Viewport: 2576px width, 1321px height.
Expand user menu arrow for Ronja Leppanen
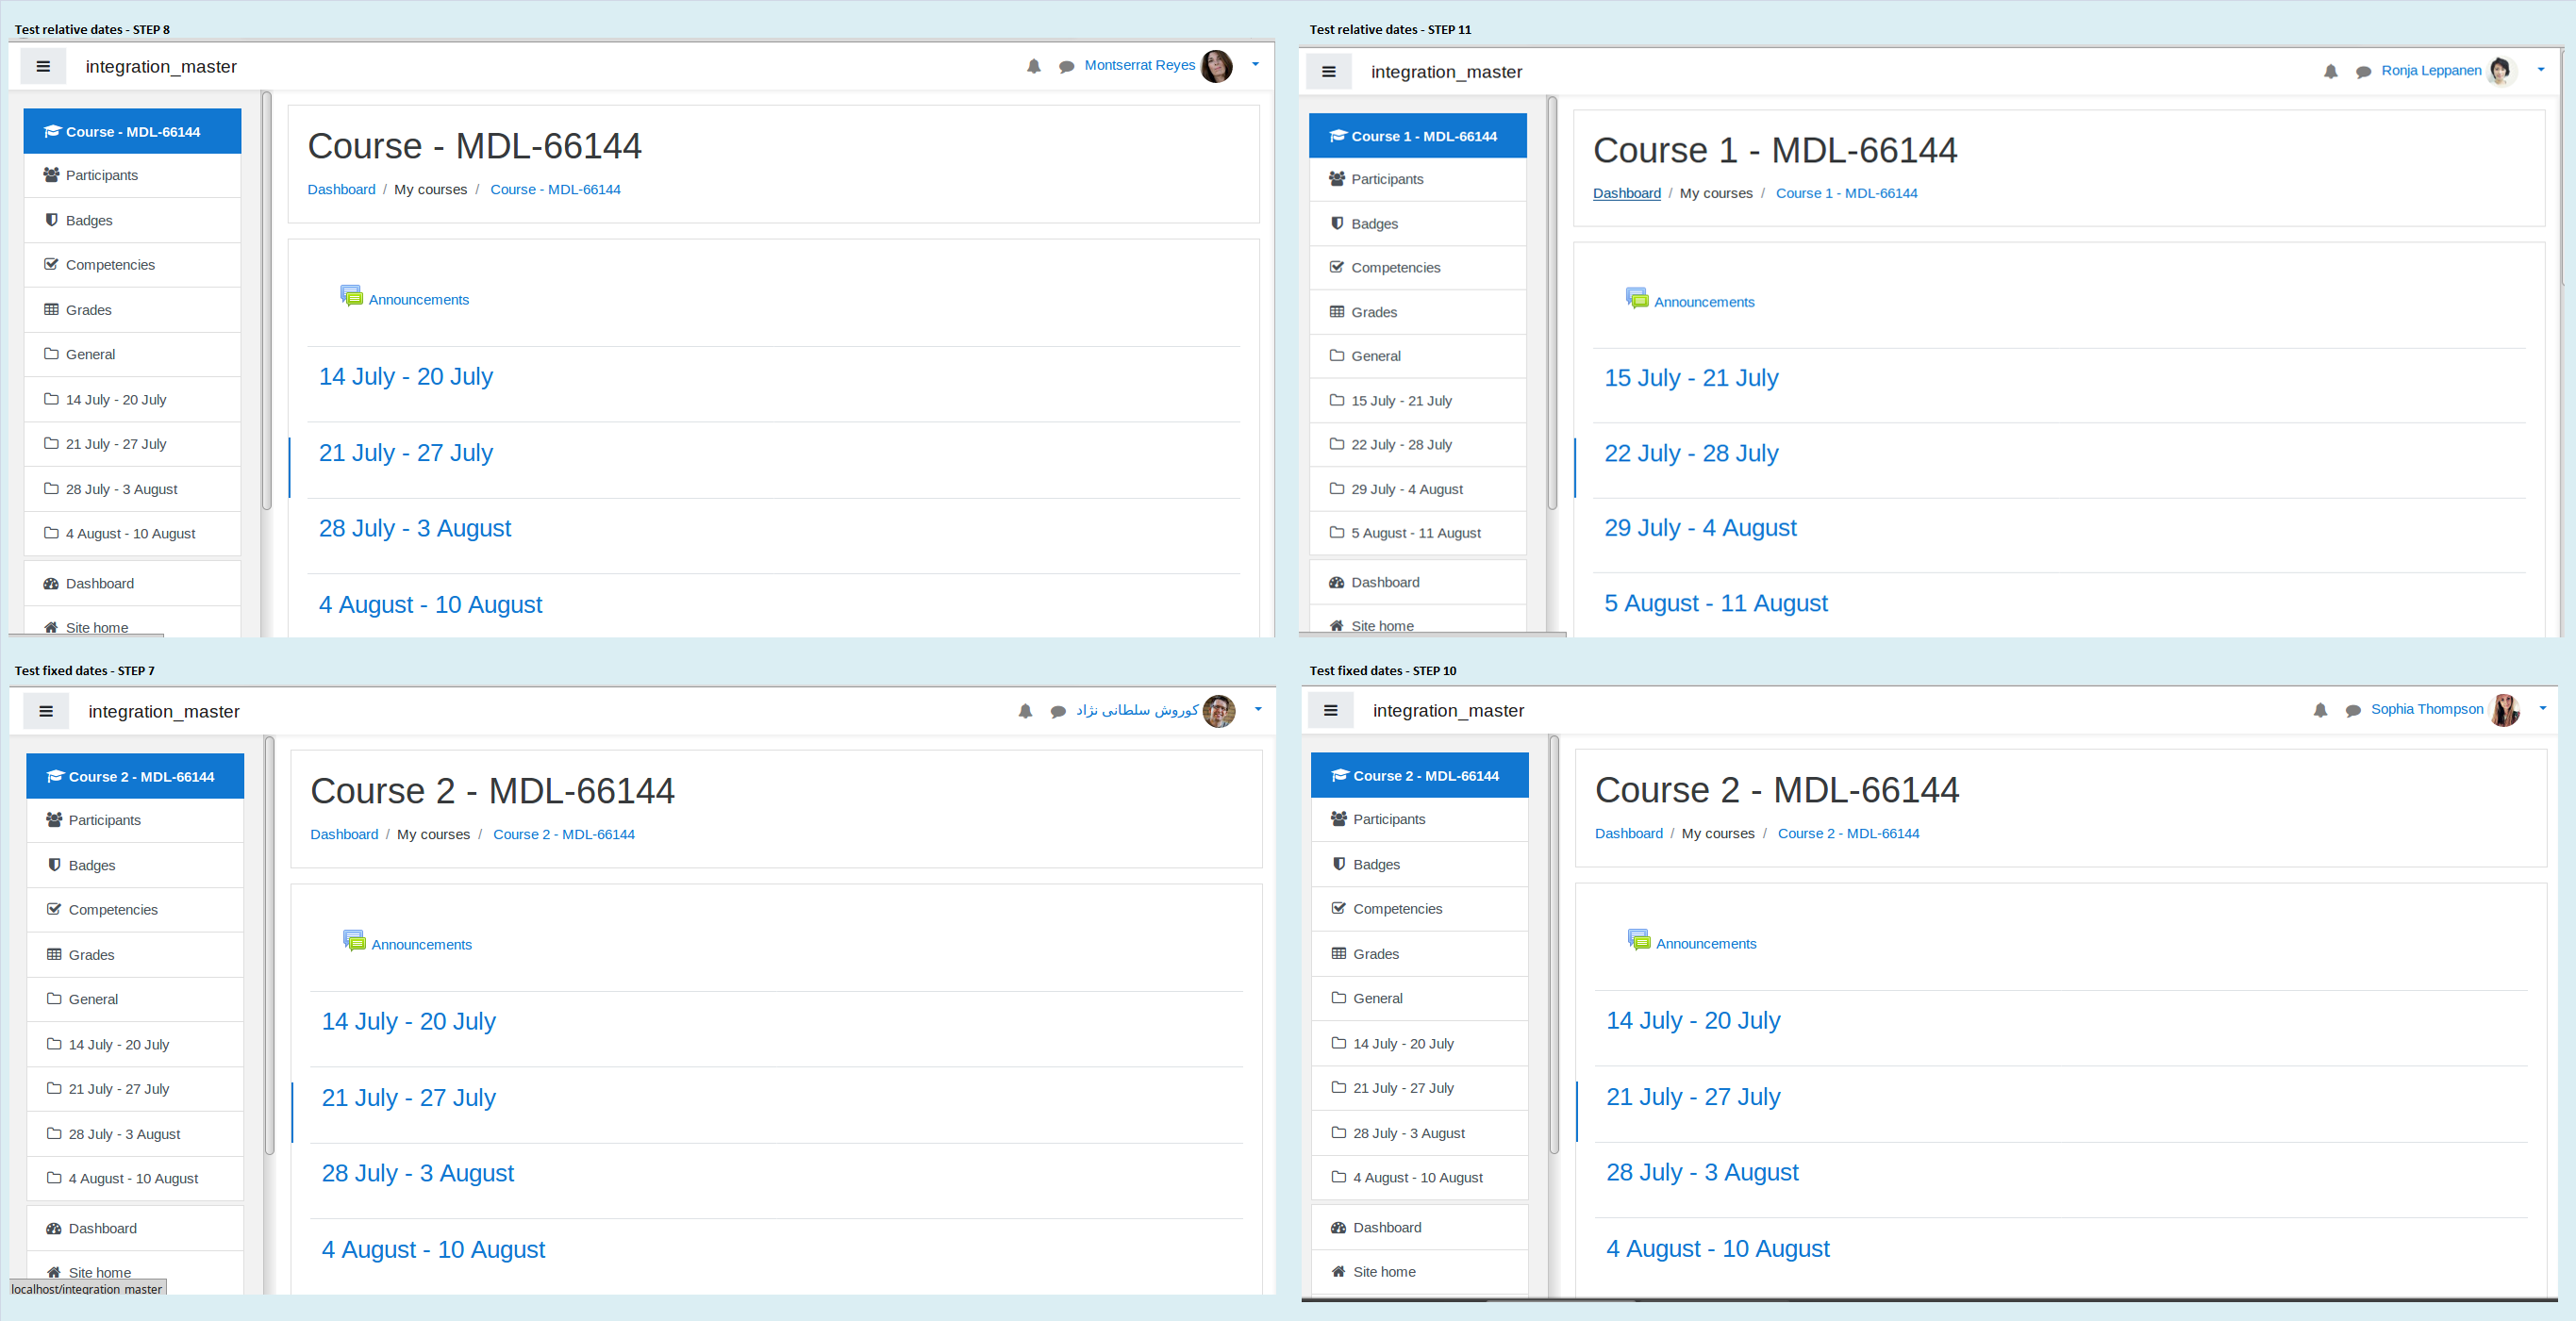tap(2541, 70)
